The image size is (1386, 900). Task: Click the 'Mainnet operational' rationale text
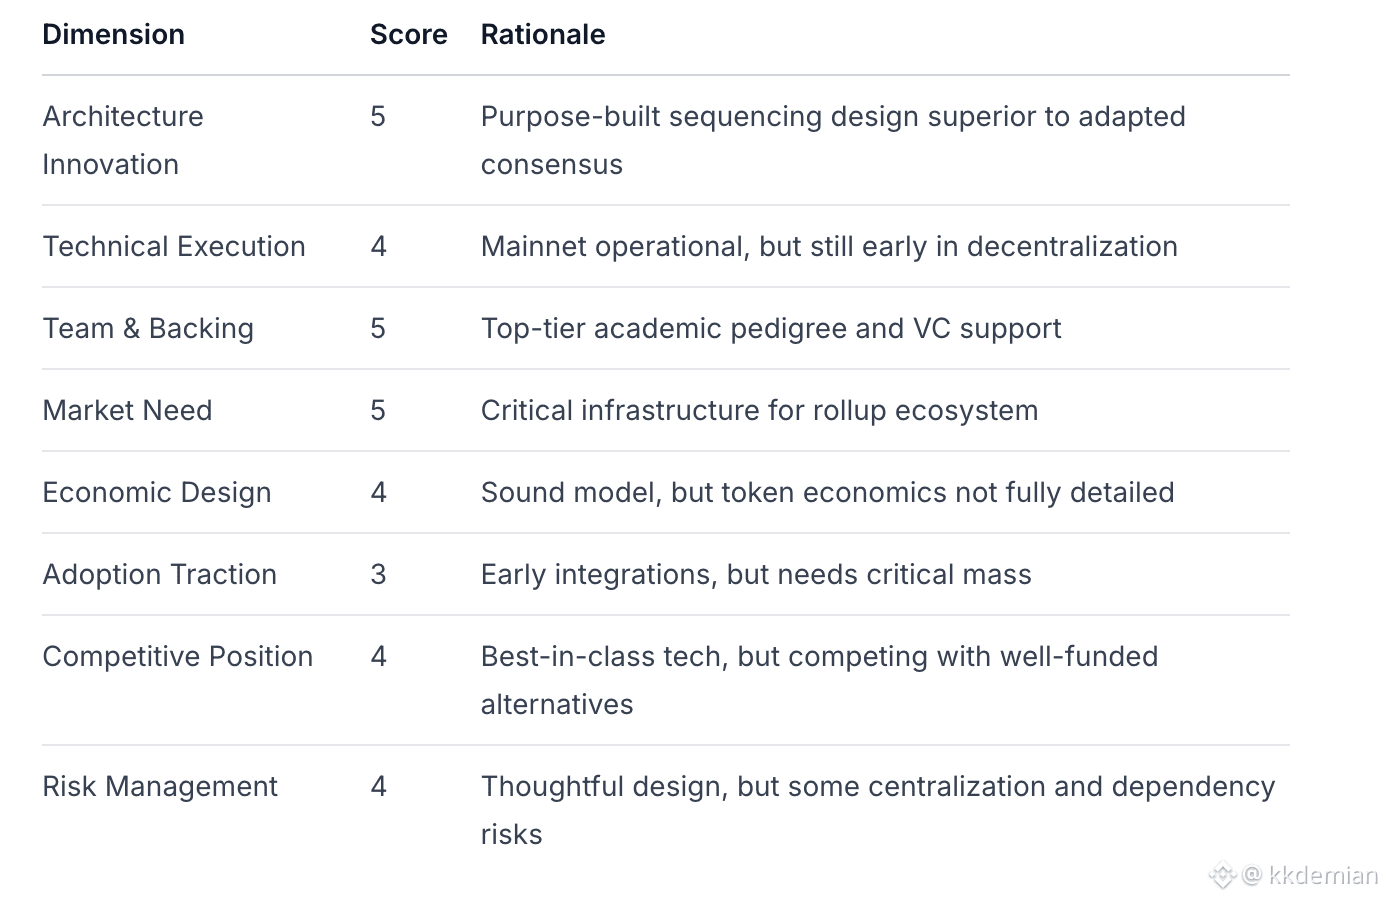coord(829,247)
